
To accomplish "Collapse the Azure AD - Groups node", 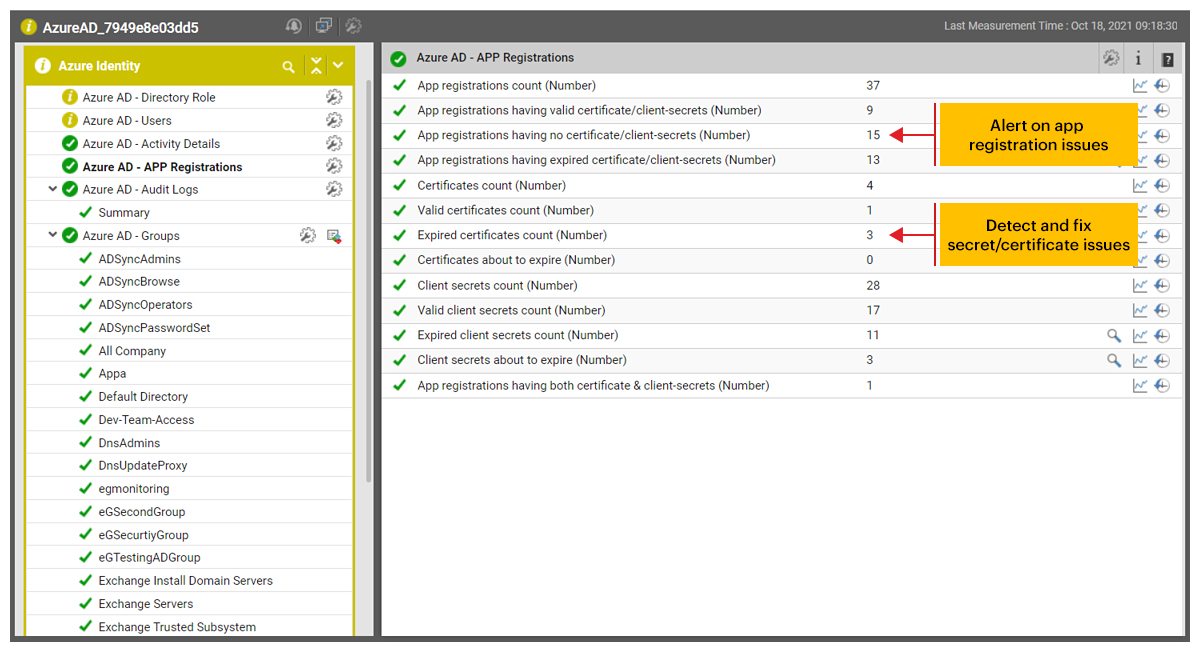I will tap(52, 235).
